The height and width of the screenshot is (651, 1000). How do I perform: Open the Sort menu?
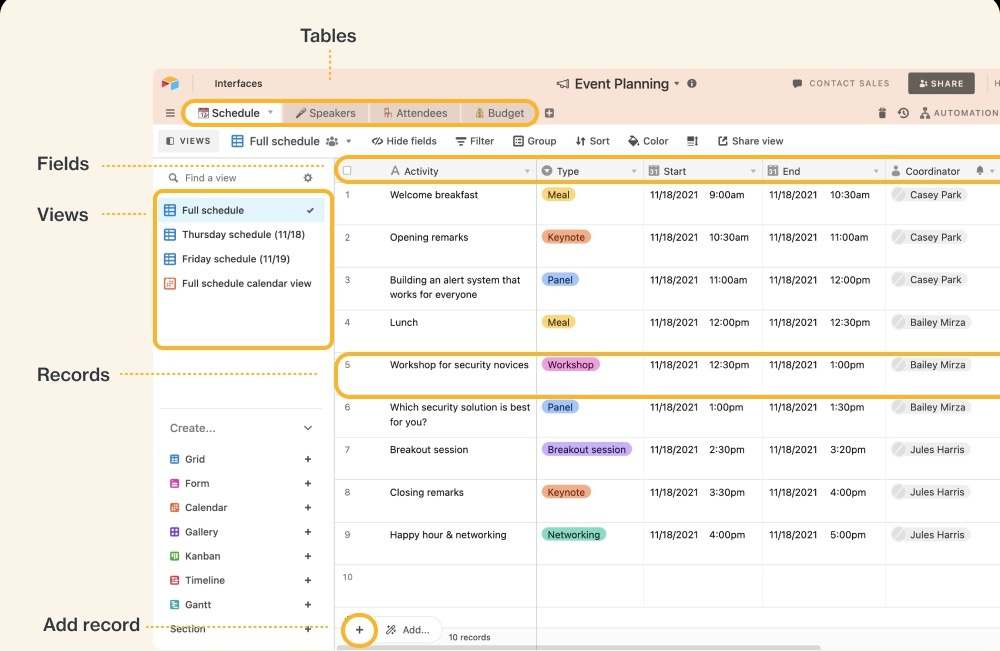tap(592, 141)
